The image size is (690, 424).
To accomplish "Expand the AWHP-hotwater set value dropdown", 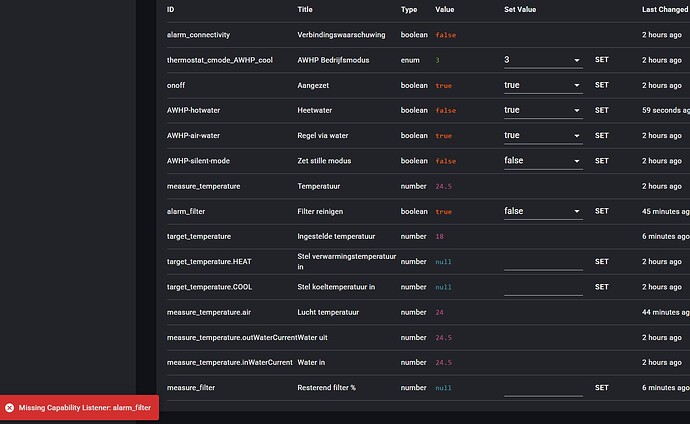I will click(x=543, y=110).
